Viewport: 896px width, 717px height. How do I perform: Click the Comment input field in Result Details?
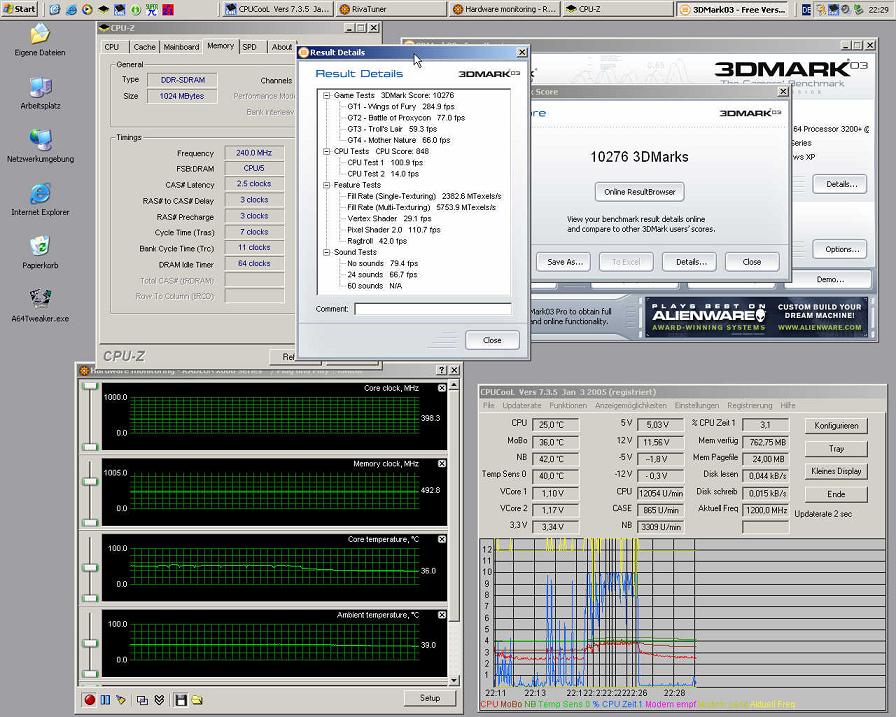433,309
